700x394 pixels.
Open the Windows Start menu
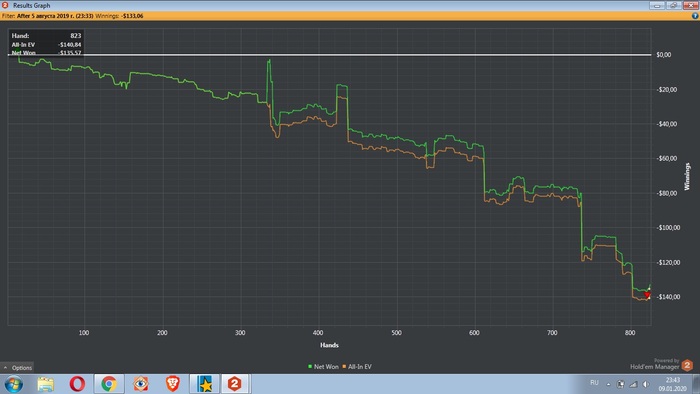point(13,384)
